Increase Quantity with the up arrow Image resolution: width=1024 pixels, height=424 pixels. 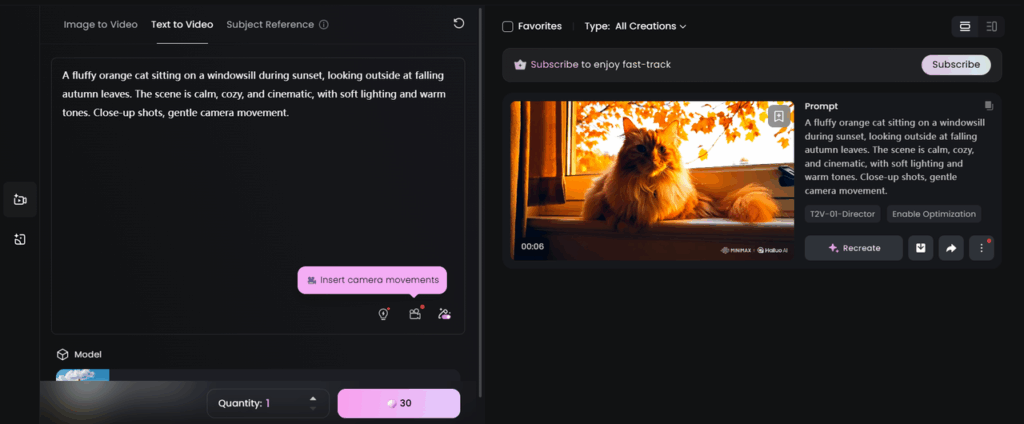(313, 397)
